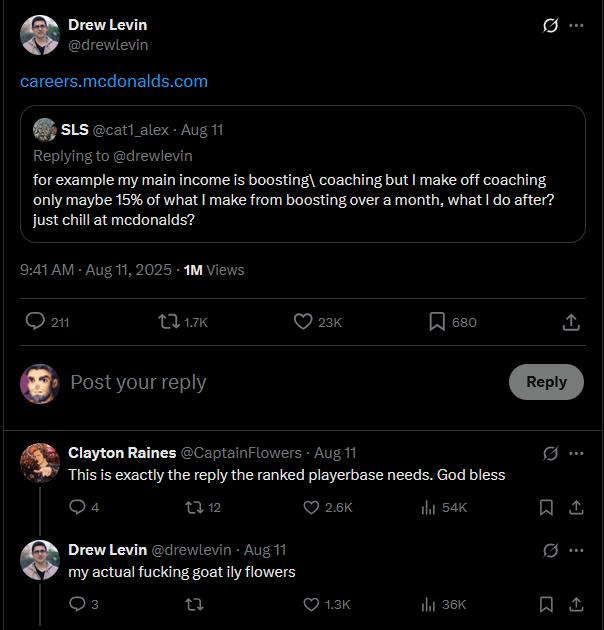Like Drew Levin's main post
604x630 pixels.
tap(304, 322)
